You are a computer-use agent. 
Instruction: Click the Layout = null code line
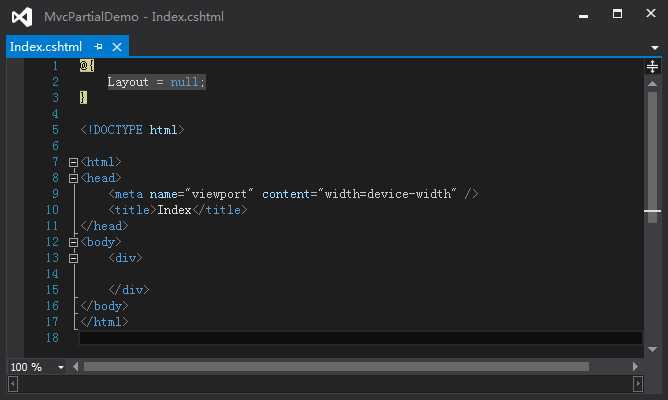(x=156, y=82)
